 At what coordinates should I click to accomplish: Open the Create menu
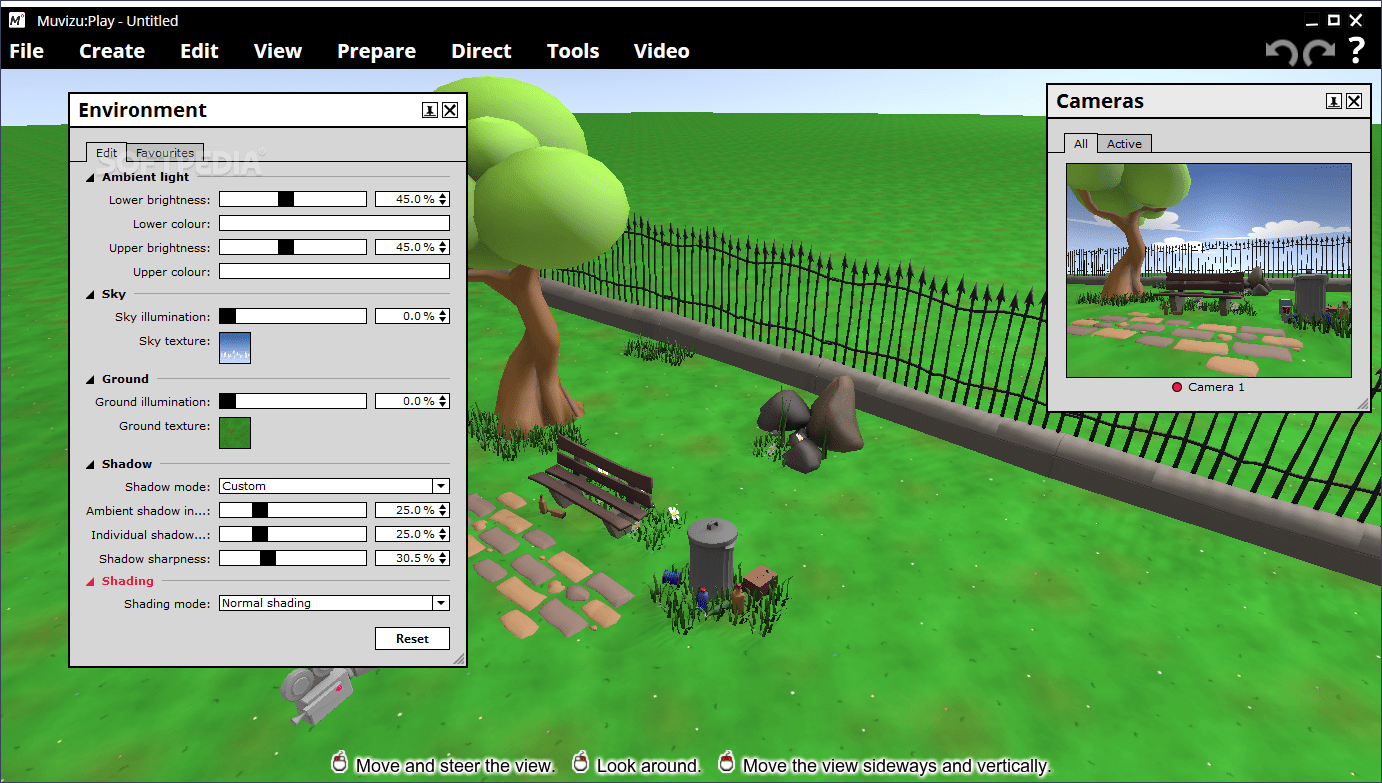tap(112, 51)
